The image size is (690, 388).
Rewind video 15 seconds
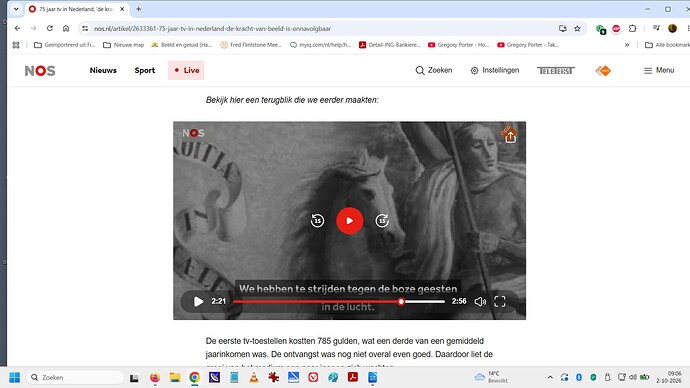click(x=317, y=220)
